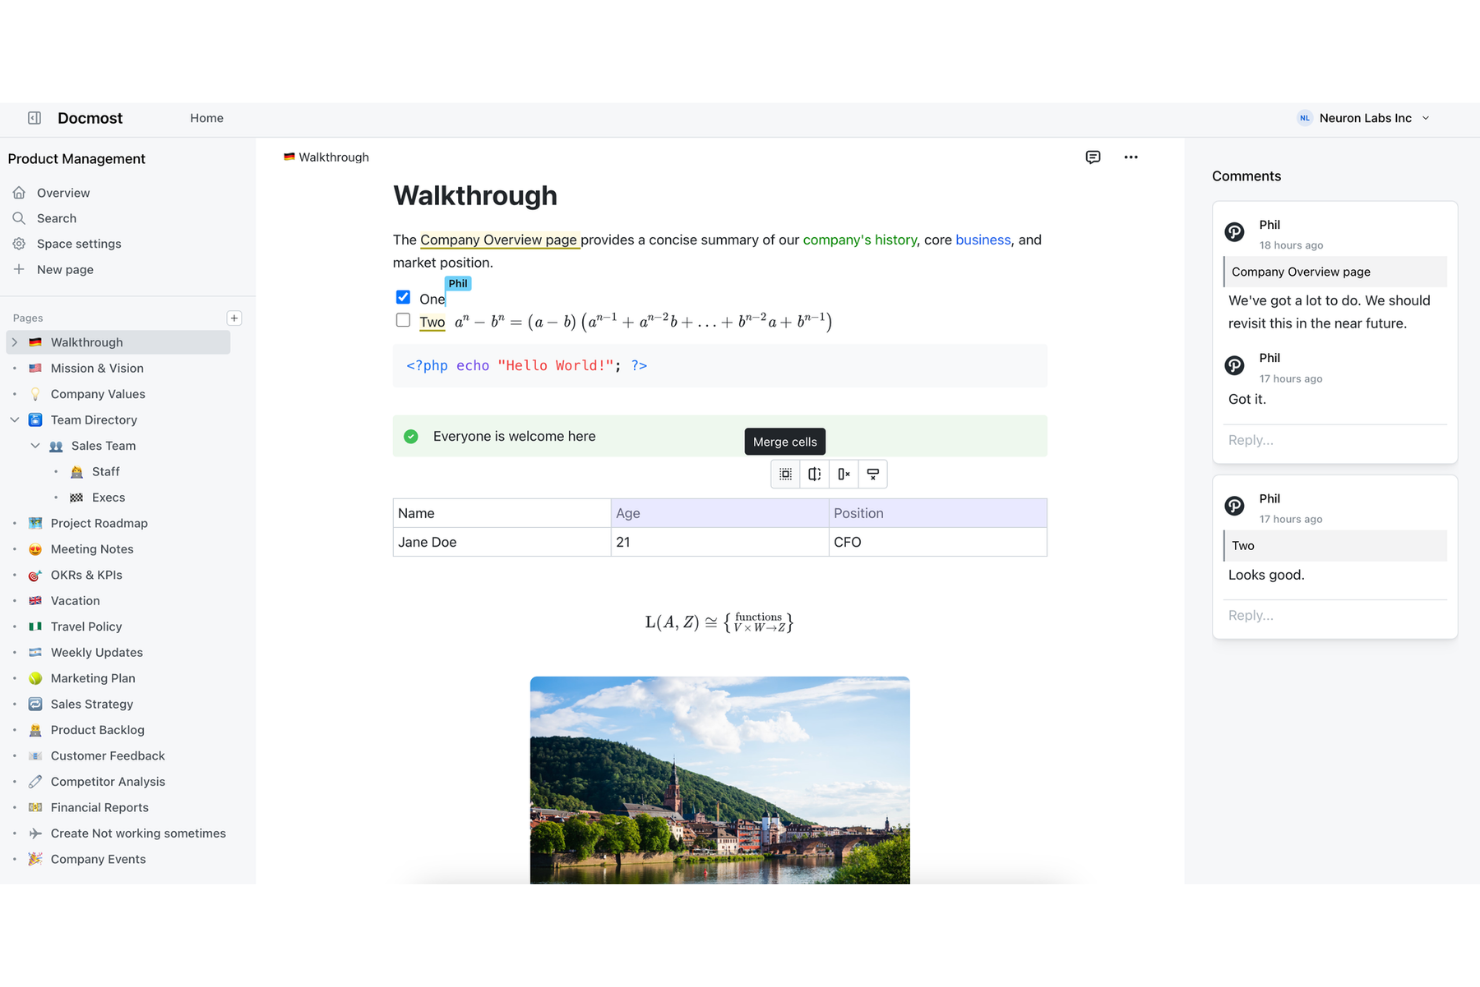Click Reply field under the 'Got it.' comment
Viewport: 1480px width, 987px height.
[1335, 440]
